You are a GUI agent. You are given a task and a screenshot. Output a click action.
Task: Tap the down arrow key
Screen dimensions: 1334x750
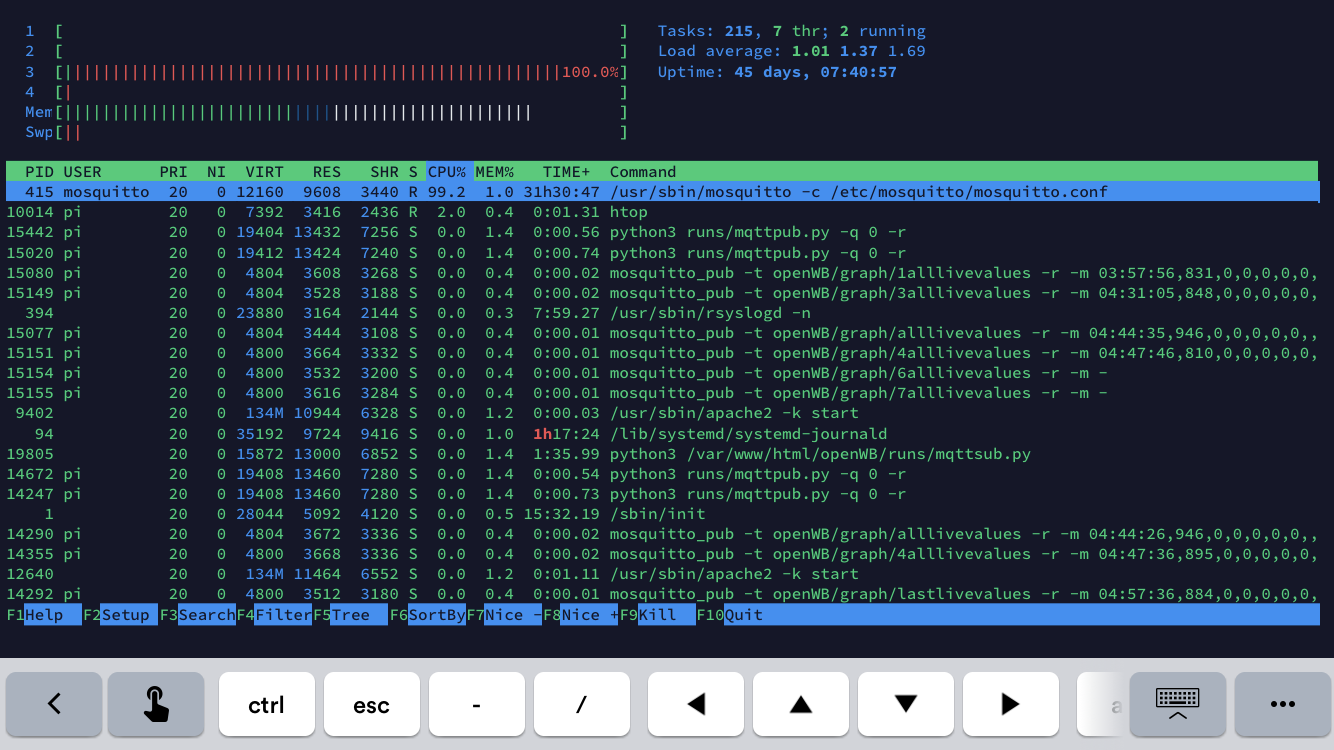click(906, 704)
